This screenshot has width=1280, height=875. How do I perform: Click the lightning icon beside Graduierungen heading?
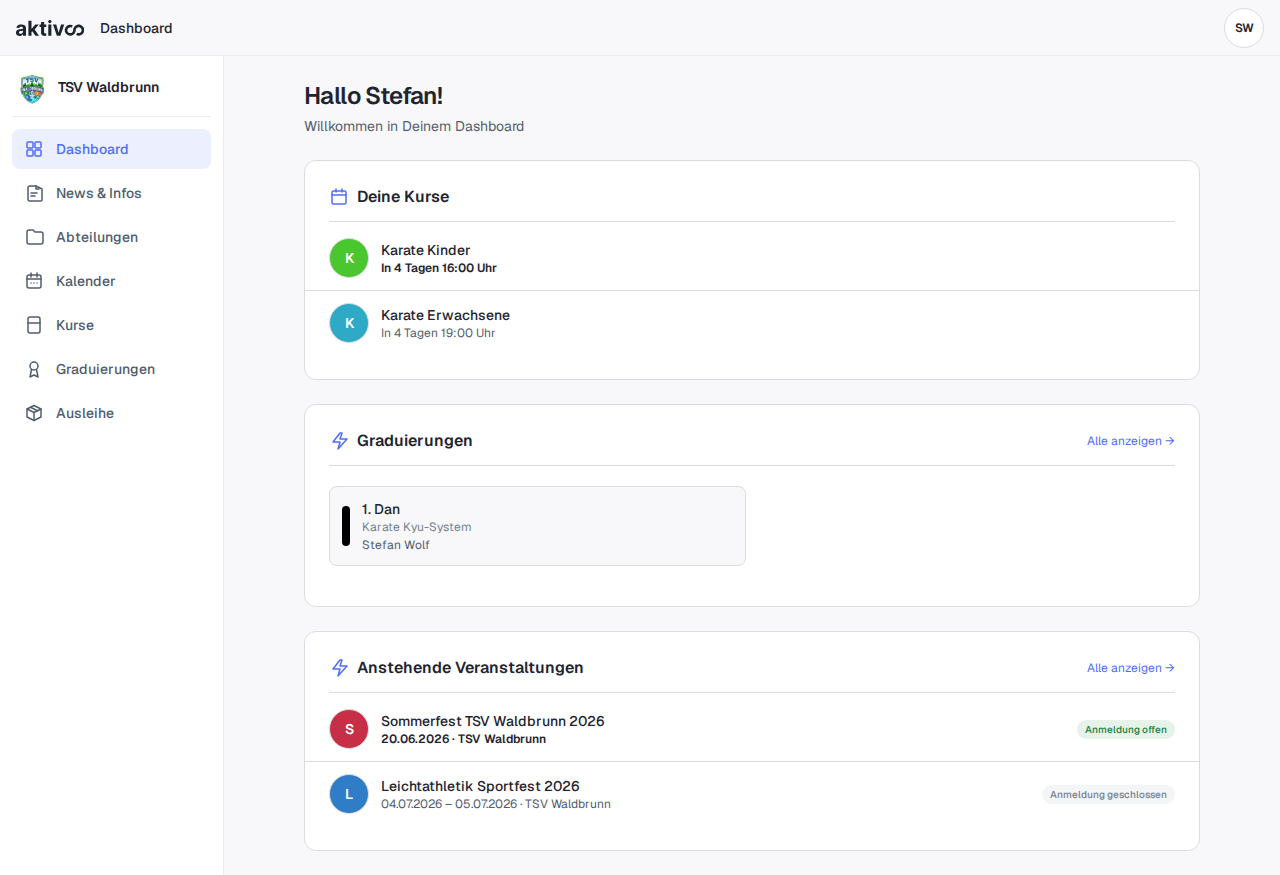(x=339, y=441)
